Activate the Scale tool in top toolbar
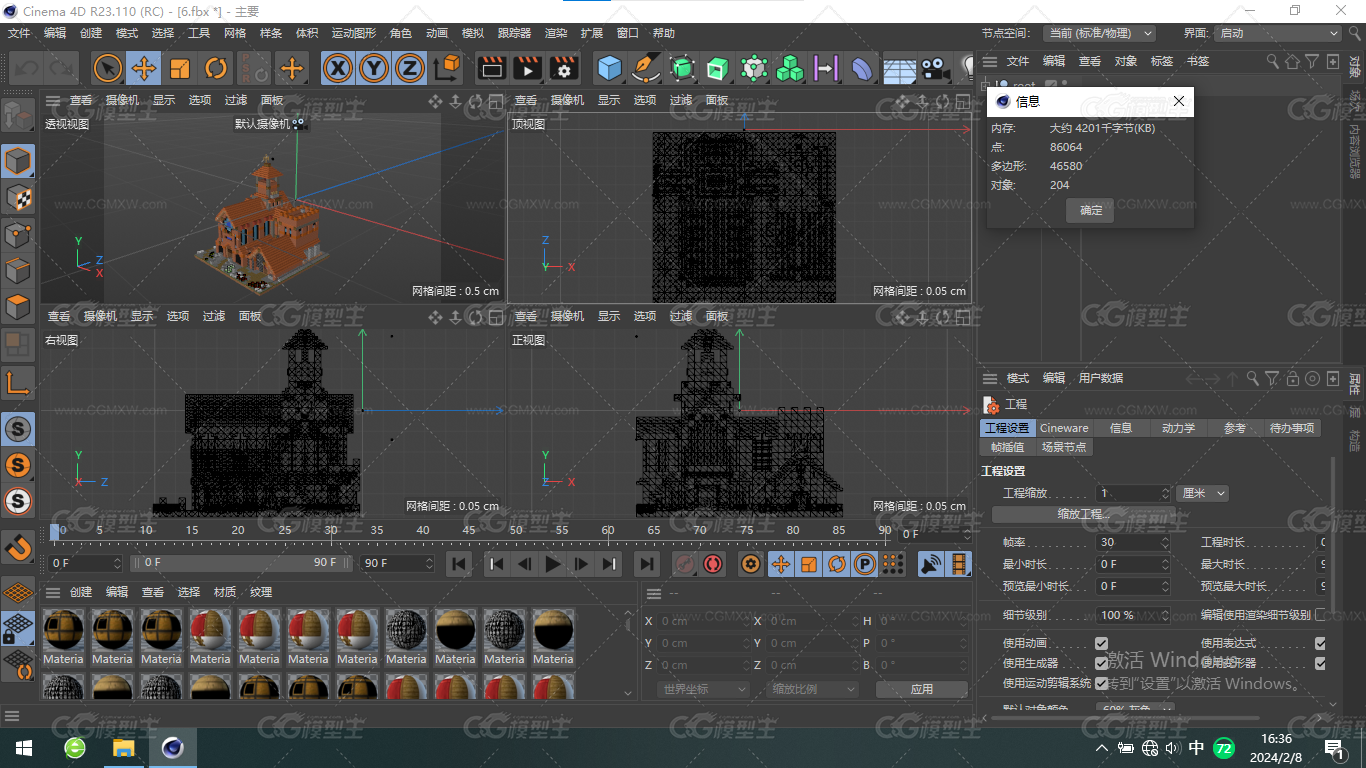Viewport: 1366px width, 768px height. [180, 68]
